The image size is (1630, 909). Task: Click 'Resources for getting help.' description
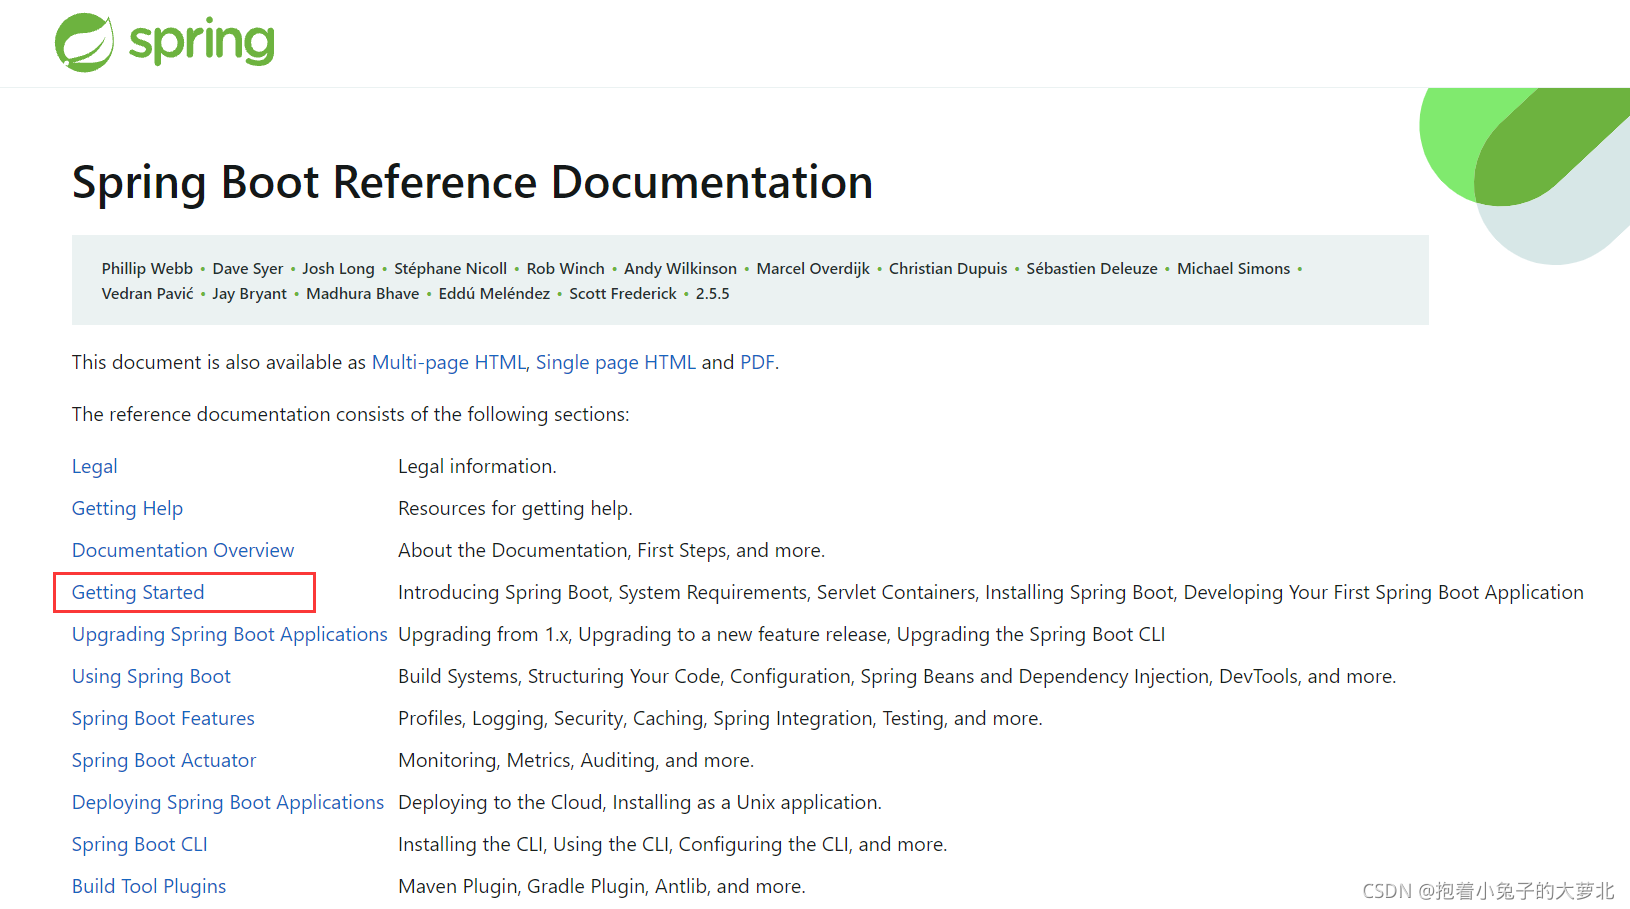(x=515, y=509)
